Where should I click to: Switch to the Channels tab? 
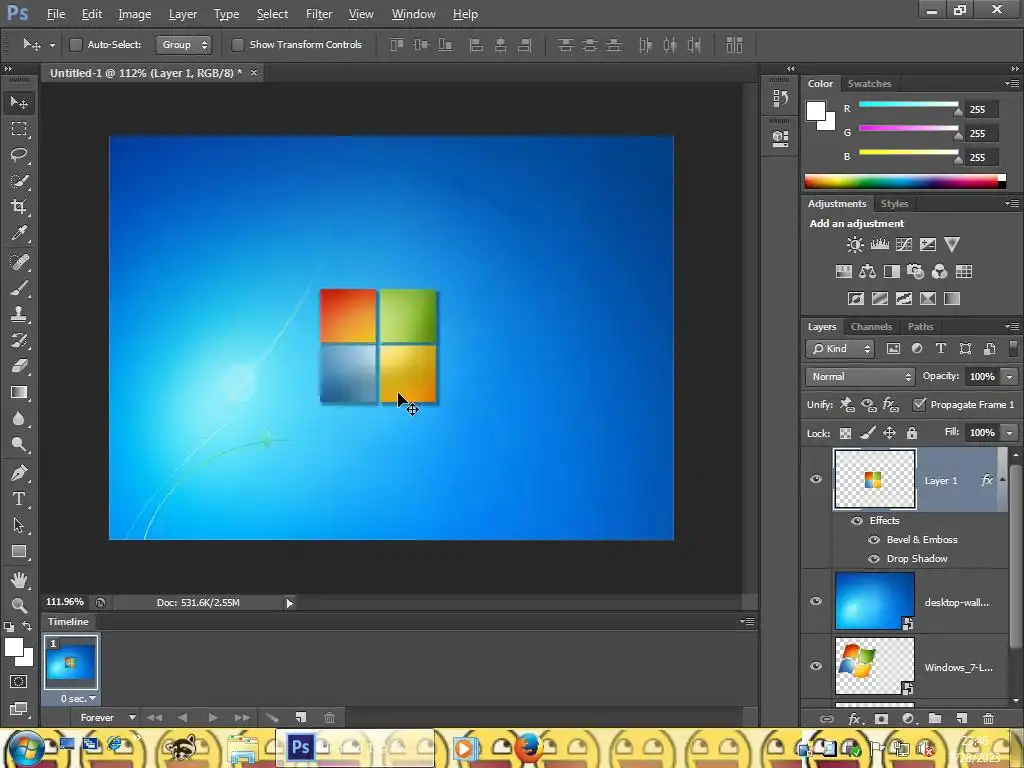[871, 327]
